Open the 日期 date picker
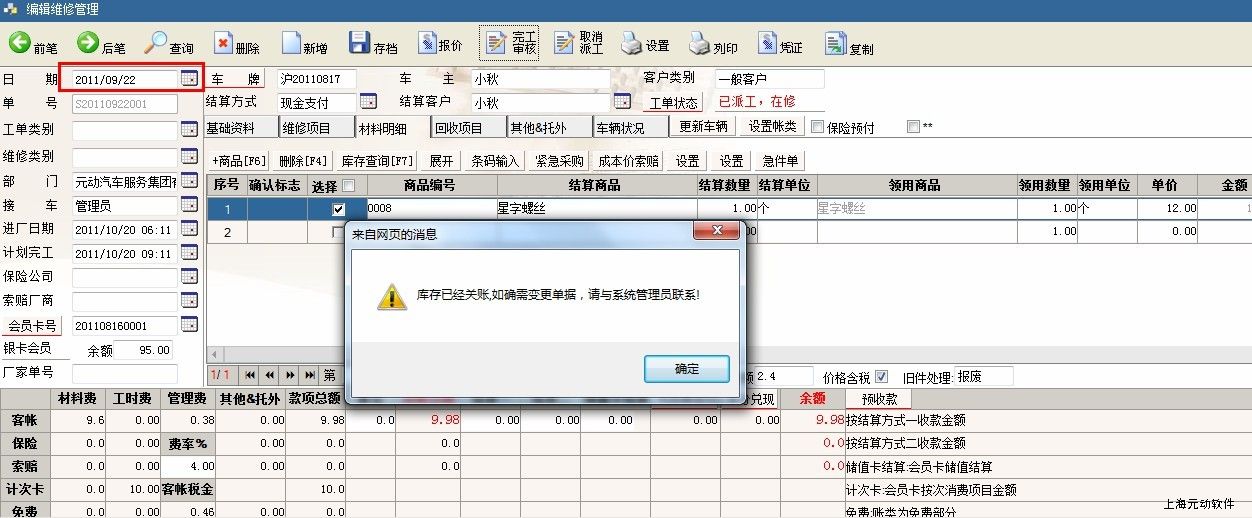This screenshot has height=518, width=1252. (189, 78)
